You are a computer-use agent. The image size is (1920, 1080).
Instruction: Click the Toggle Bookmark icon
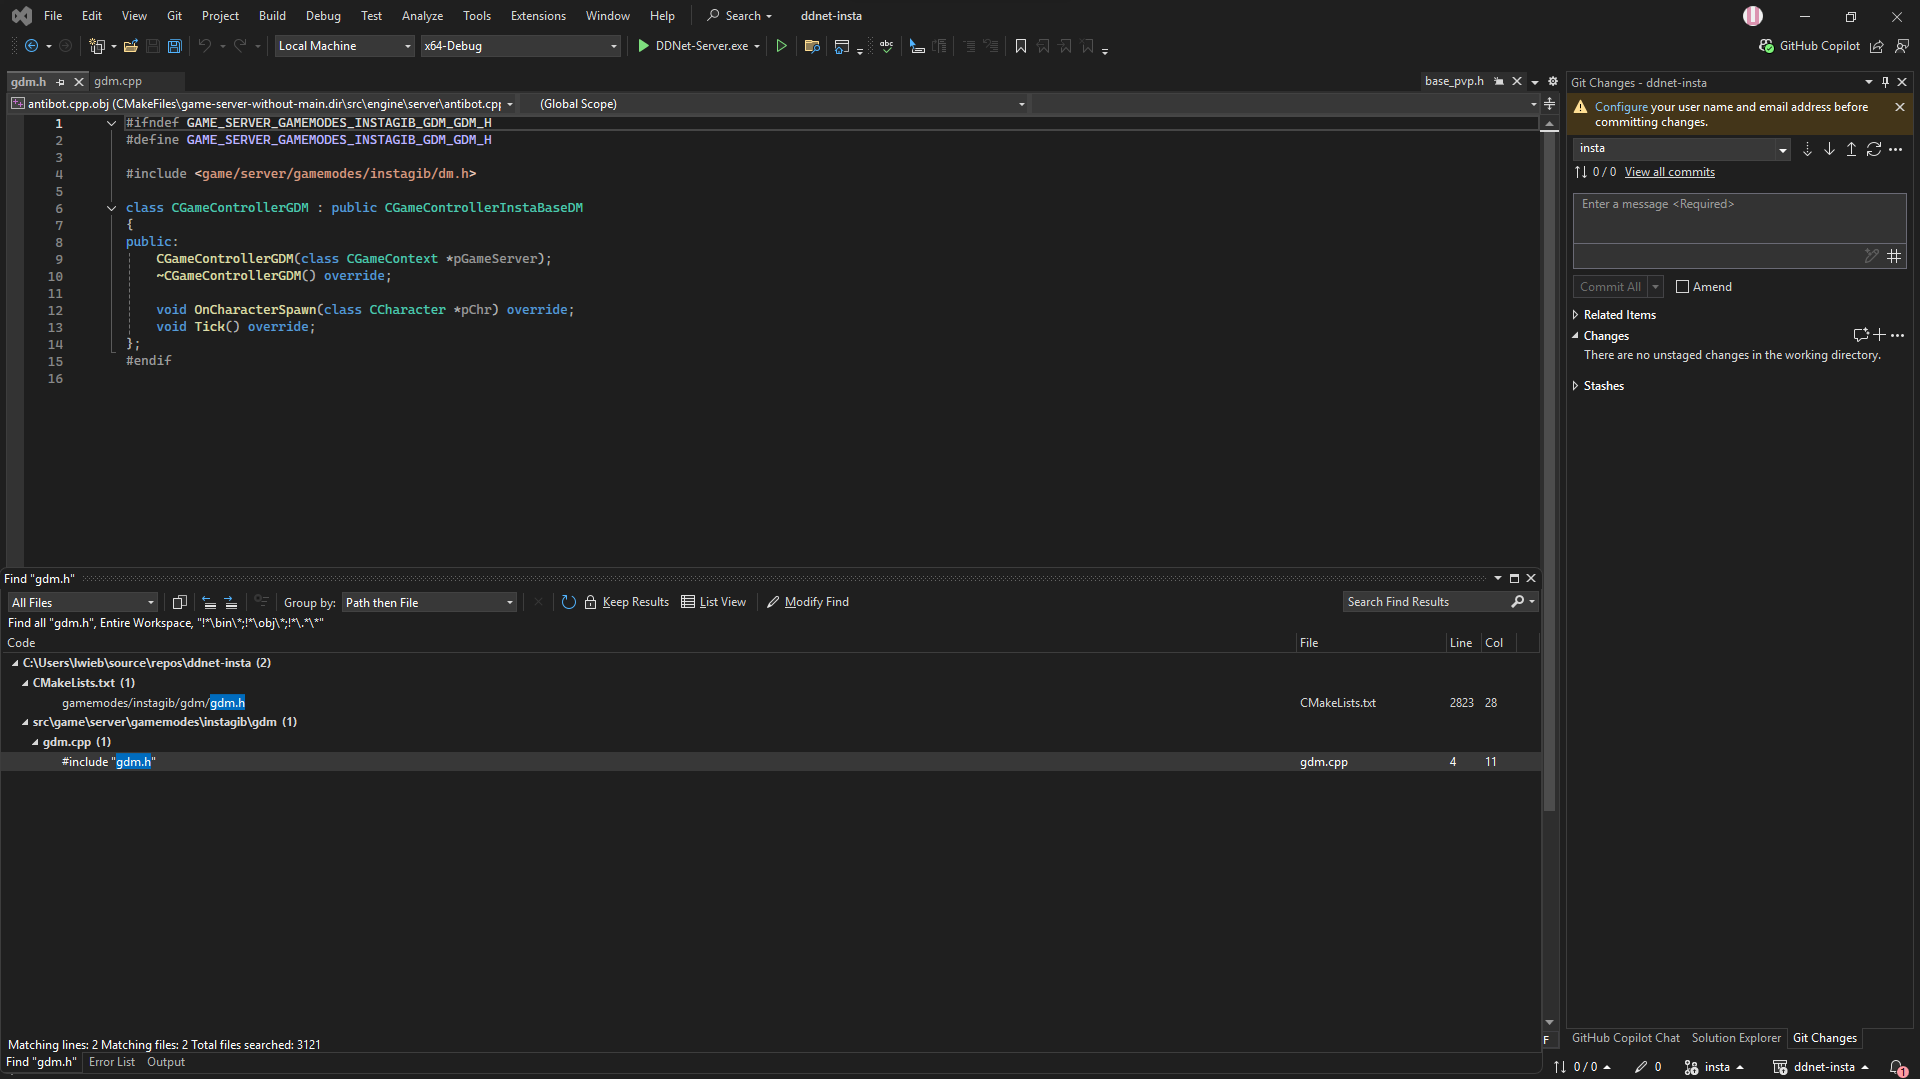[x=1021, y=46]
